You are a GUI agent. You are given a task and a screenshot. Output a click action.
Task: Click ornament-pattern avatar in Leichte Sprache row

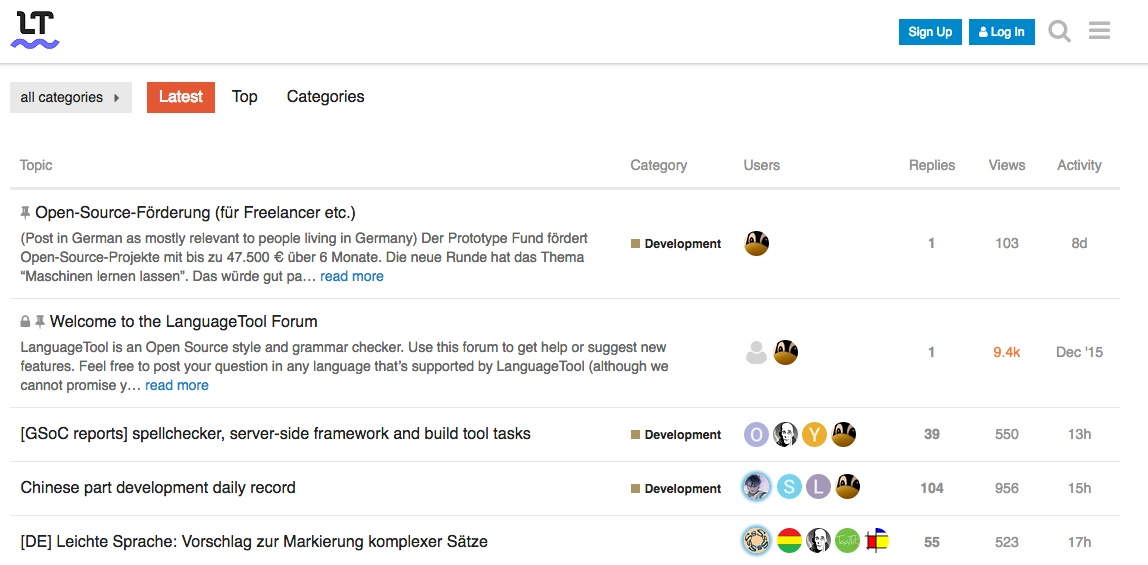(x=756, y=541)
